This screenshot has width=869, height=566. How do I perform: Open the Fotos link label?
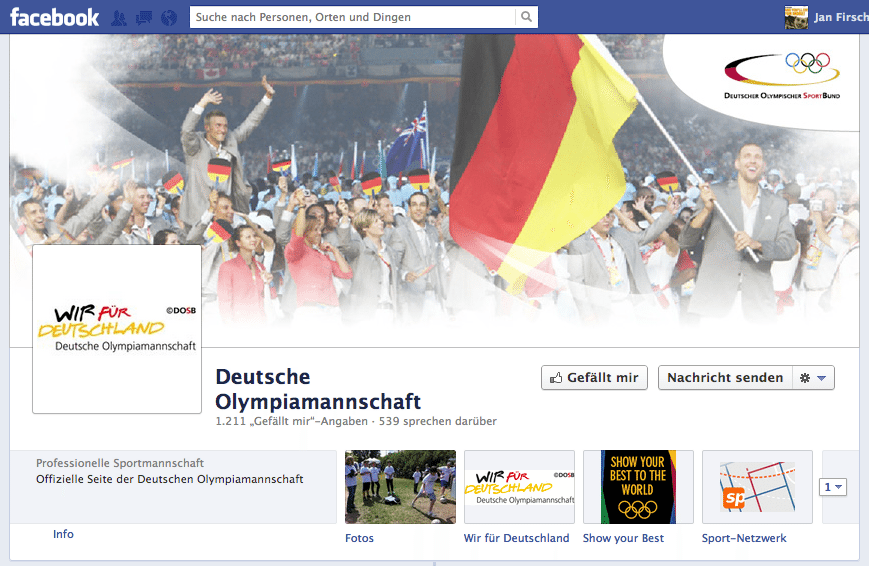tap(359, 538)
